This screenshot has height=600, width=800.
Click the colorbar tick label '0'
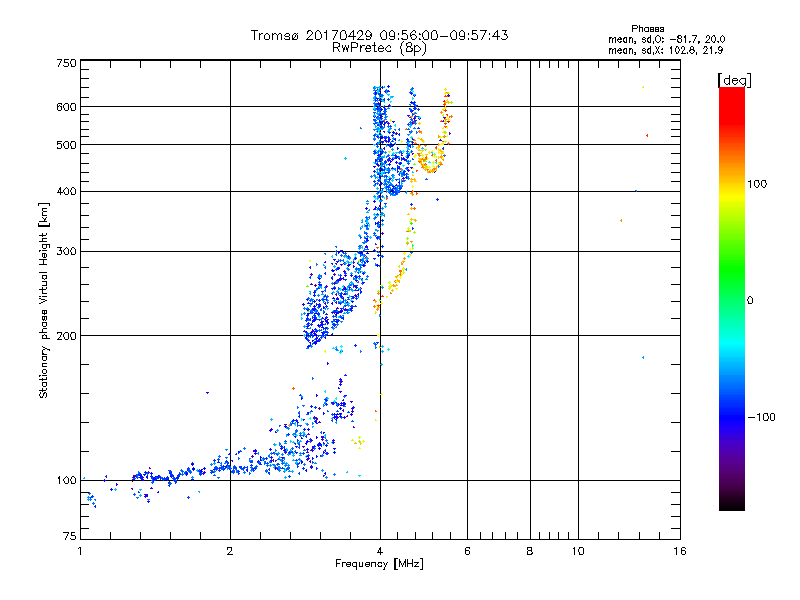(750, 300)
